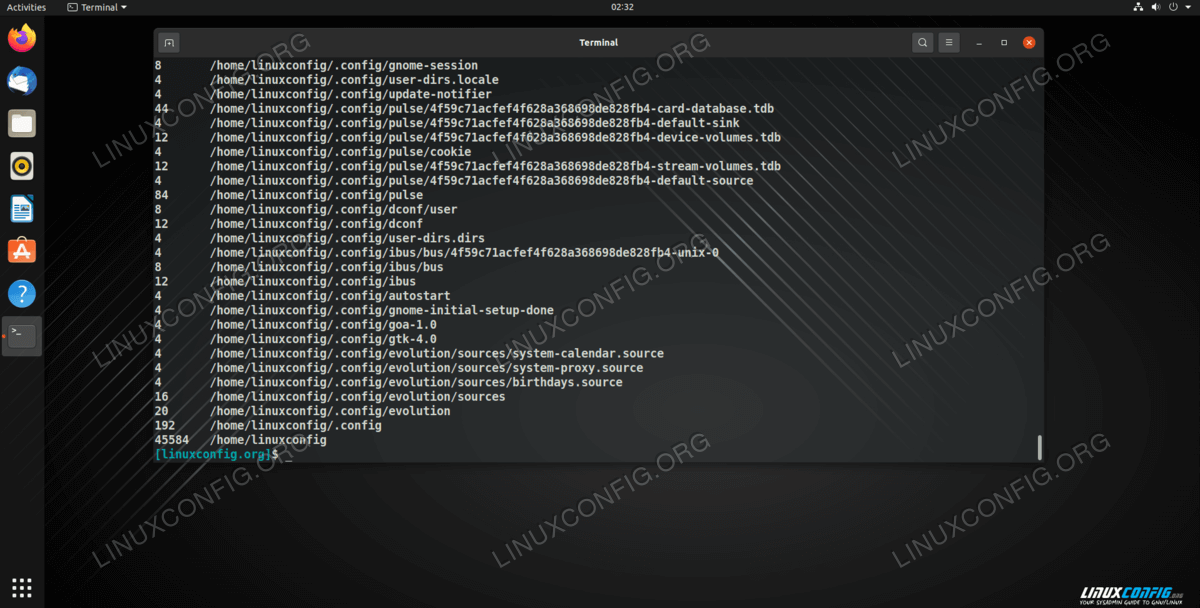Open the Help icon in dock

22,294
